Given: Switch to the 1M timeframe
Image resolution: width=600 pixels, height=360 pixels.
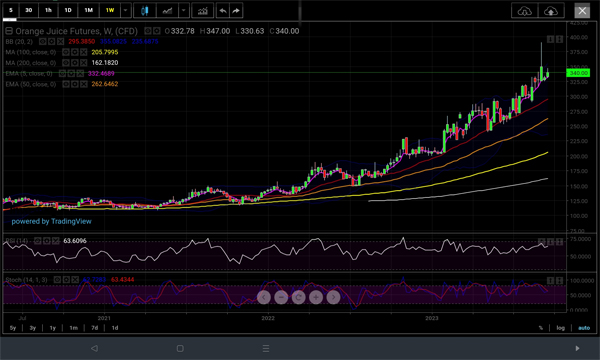Looking at the screenshot, I should click(88, 10).
